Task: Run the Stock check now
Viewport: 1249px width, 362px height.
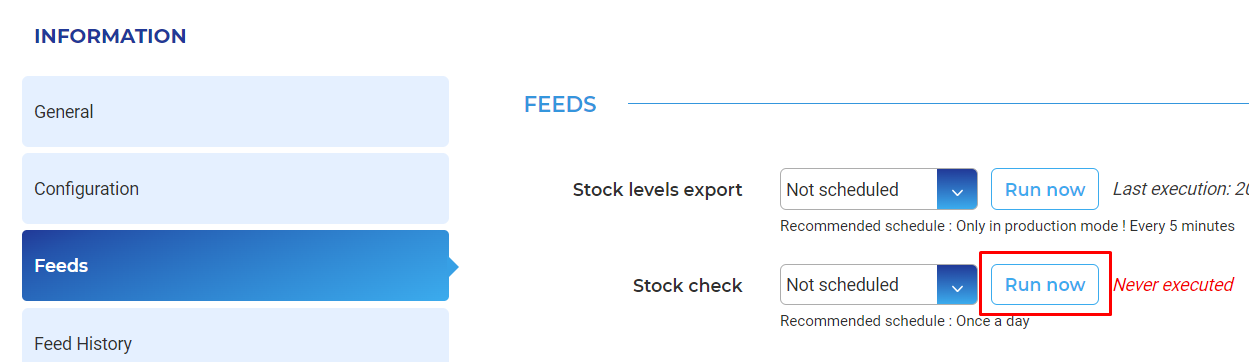Action: [x=1045, y=285]
